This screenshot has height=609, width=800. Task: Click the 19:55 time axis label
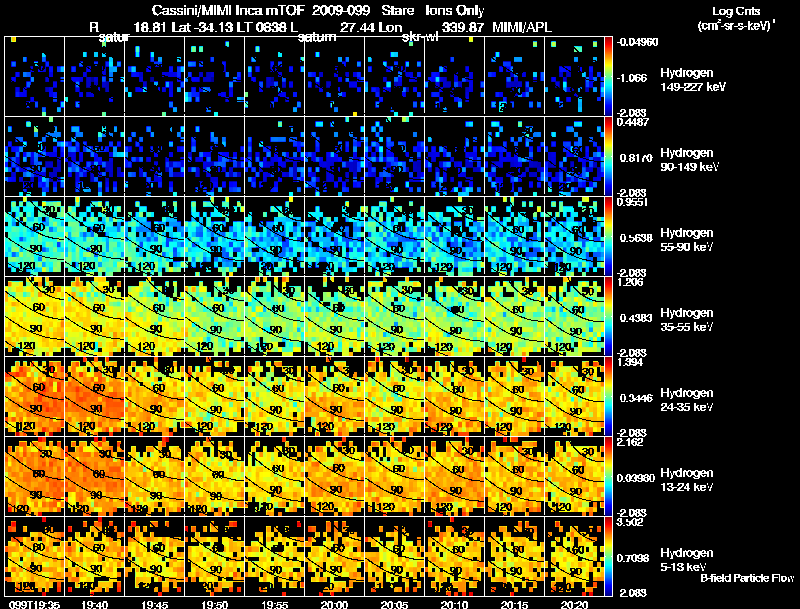(274, 604)
